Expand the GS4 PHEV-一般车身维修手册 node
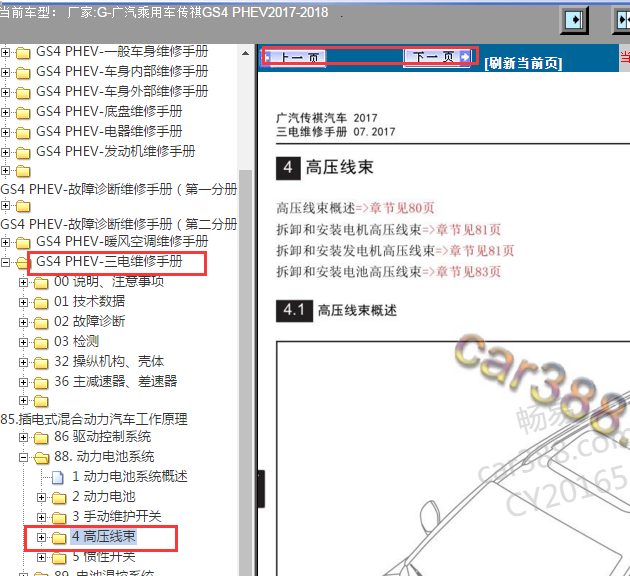Image resolution: width=630 pixels, height=576 pixels. pos(5,52)
